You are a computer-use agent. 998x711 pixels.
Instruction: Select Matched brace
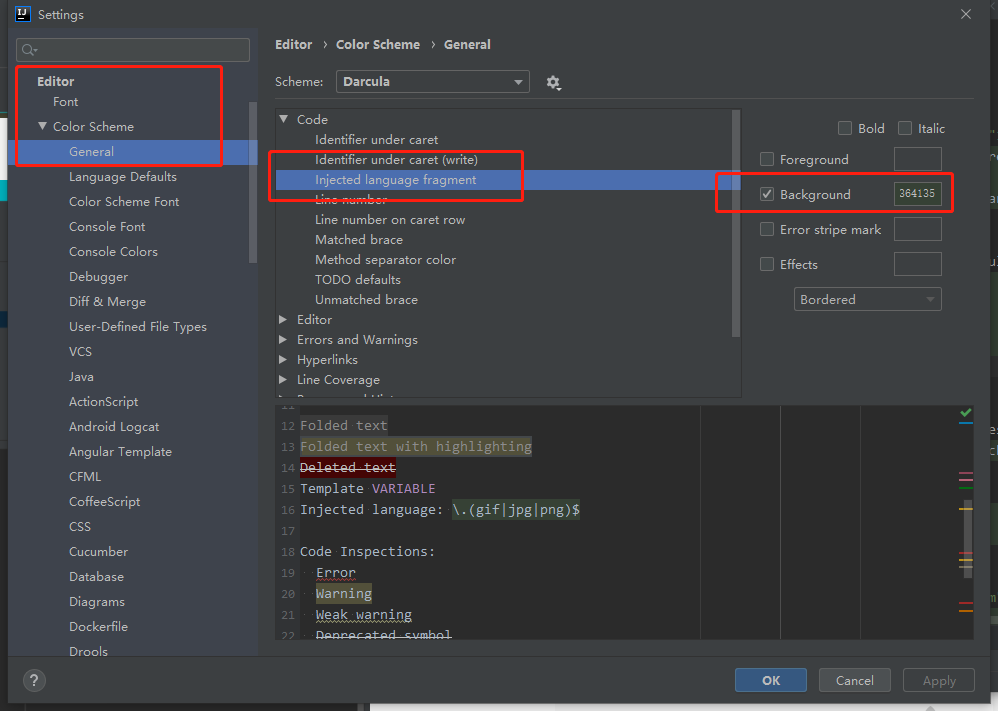[358, 239]
